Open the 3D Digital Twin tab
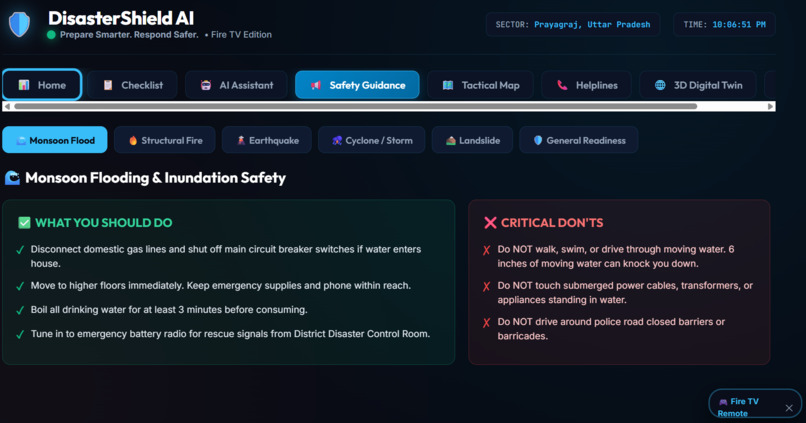 pyautogui.click(x=698, y=85)
